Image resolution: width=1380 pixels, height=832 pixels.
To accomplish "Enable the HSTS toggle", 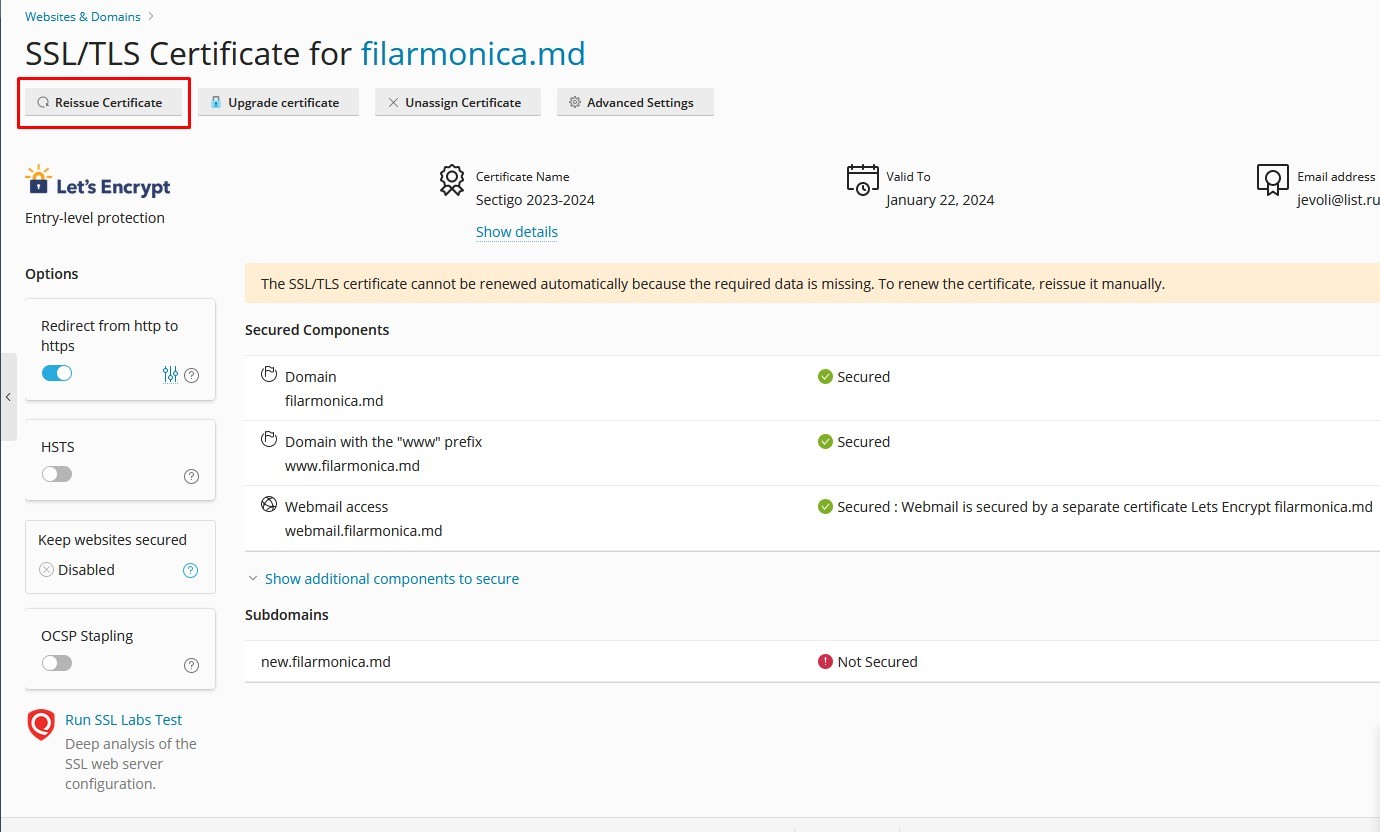I will point(57,474).
